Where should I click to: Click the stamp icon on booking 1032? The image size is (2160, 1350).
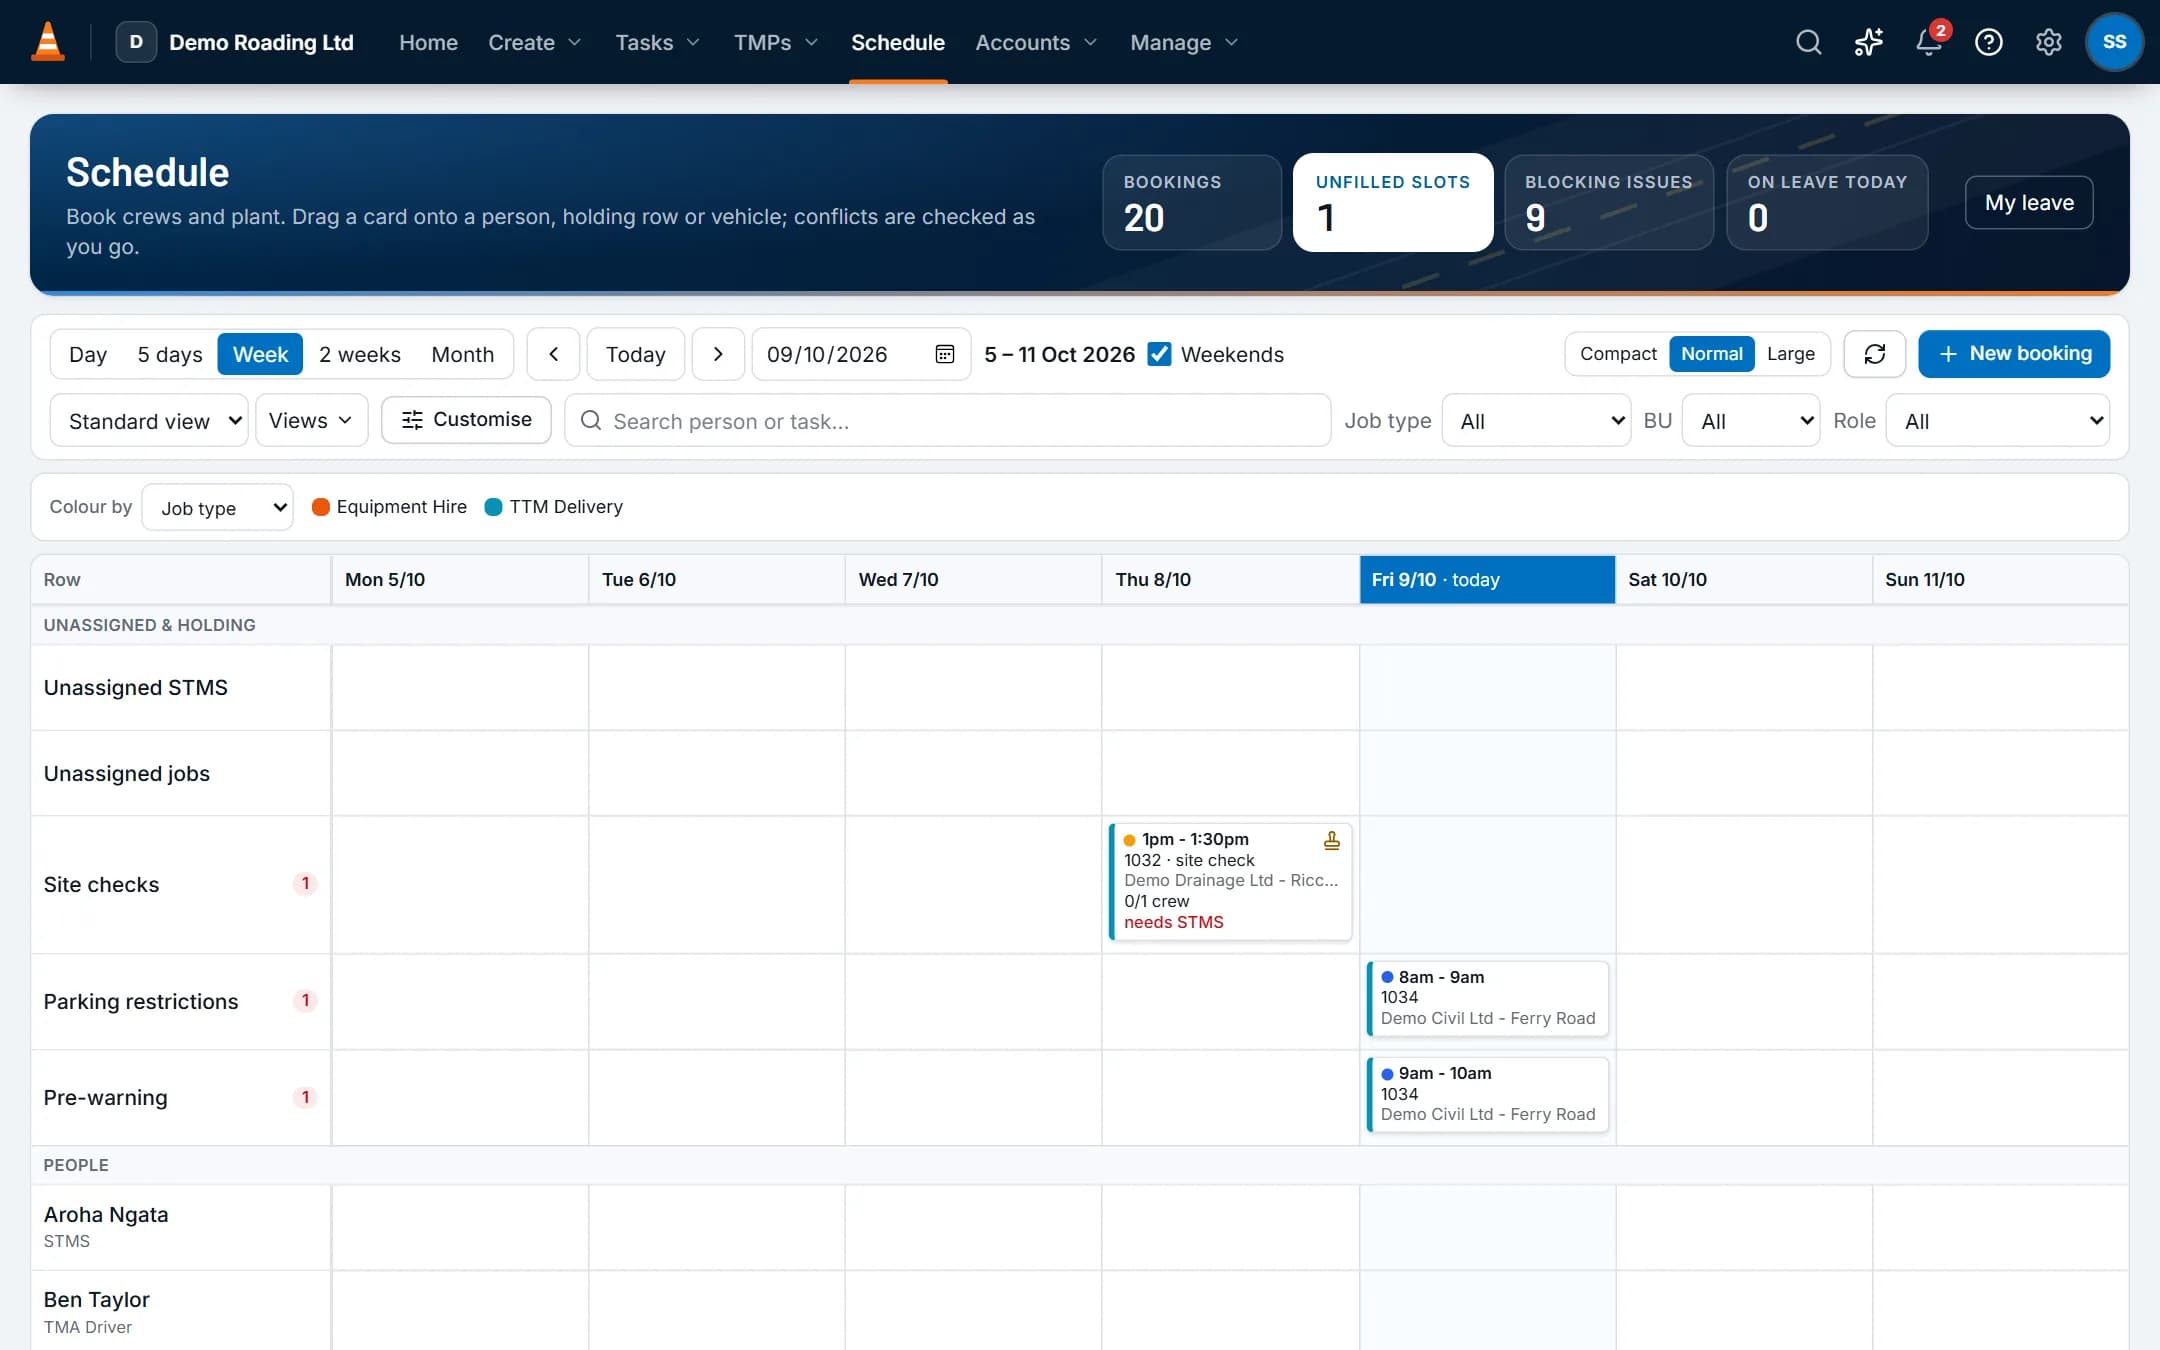[1331, 840]
